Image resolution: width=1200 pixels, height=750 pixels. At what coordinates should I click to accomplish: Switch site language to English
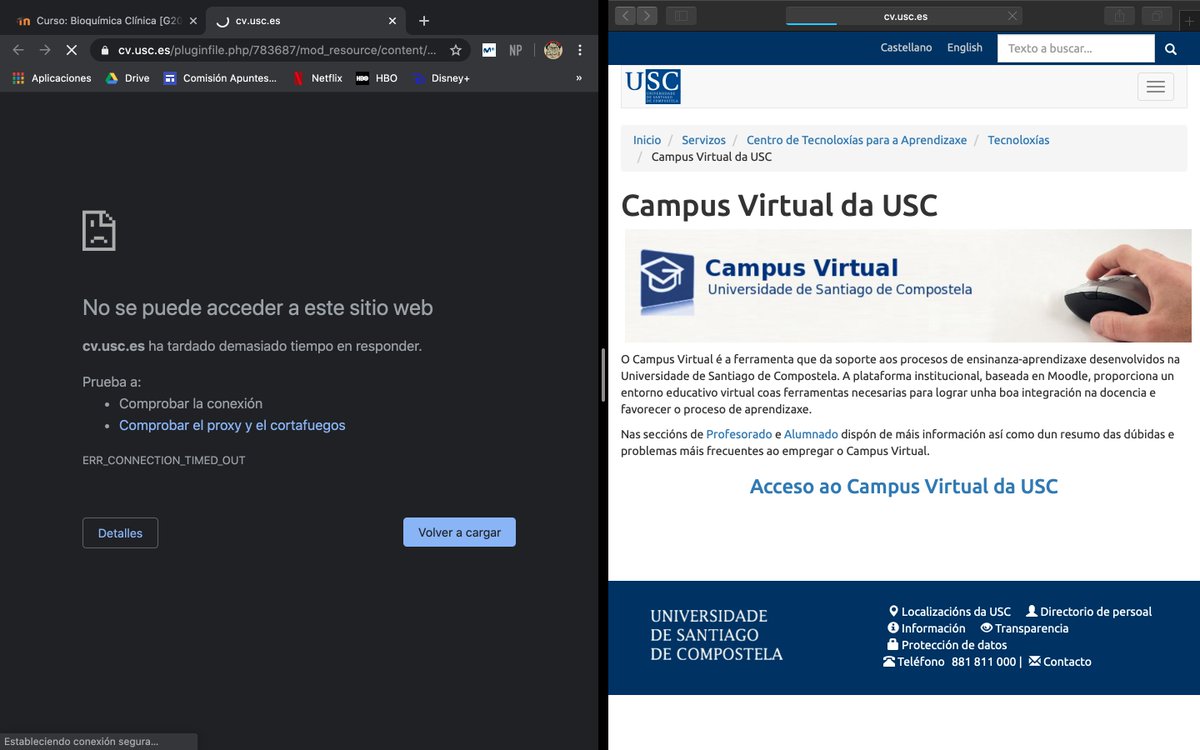[965, 48]
